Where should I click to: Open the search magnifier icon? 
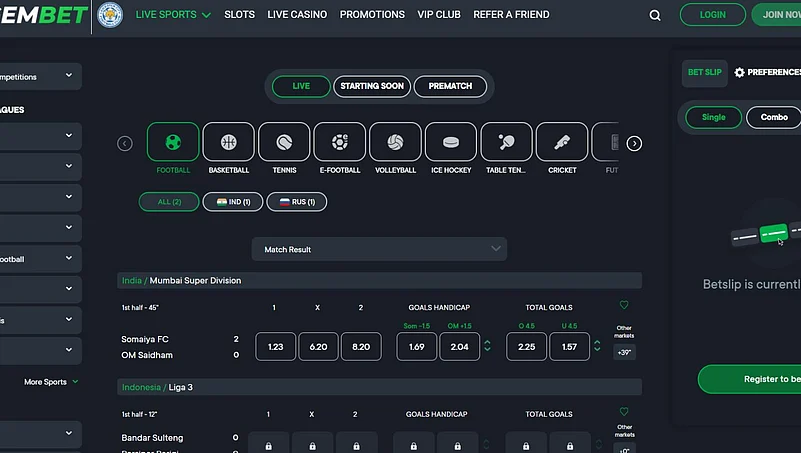click(x=655, y=16)
